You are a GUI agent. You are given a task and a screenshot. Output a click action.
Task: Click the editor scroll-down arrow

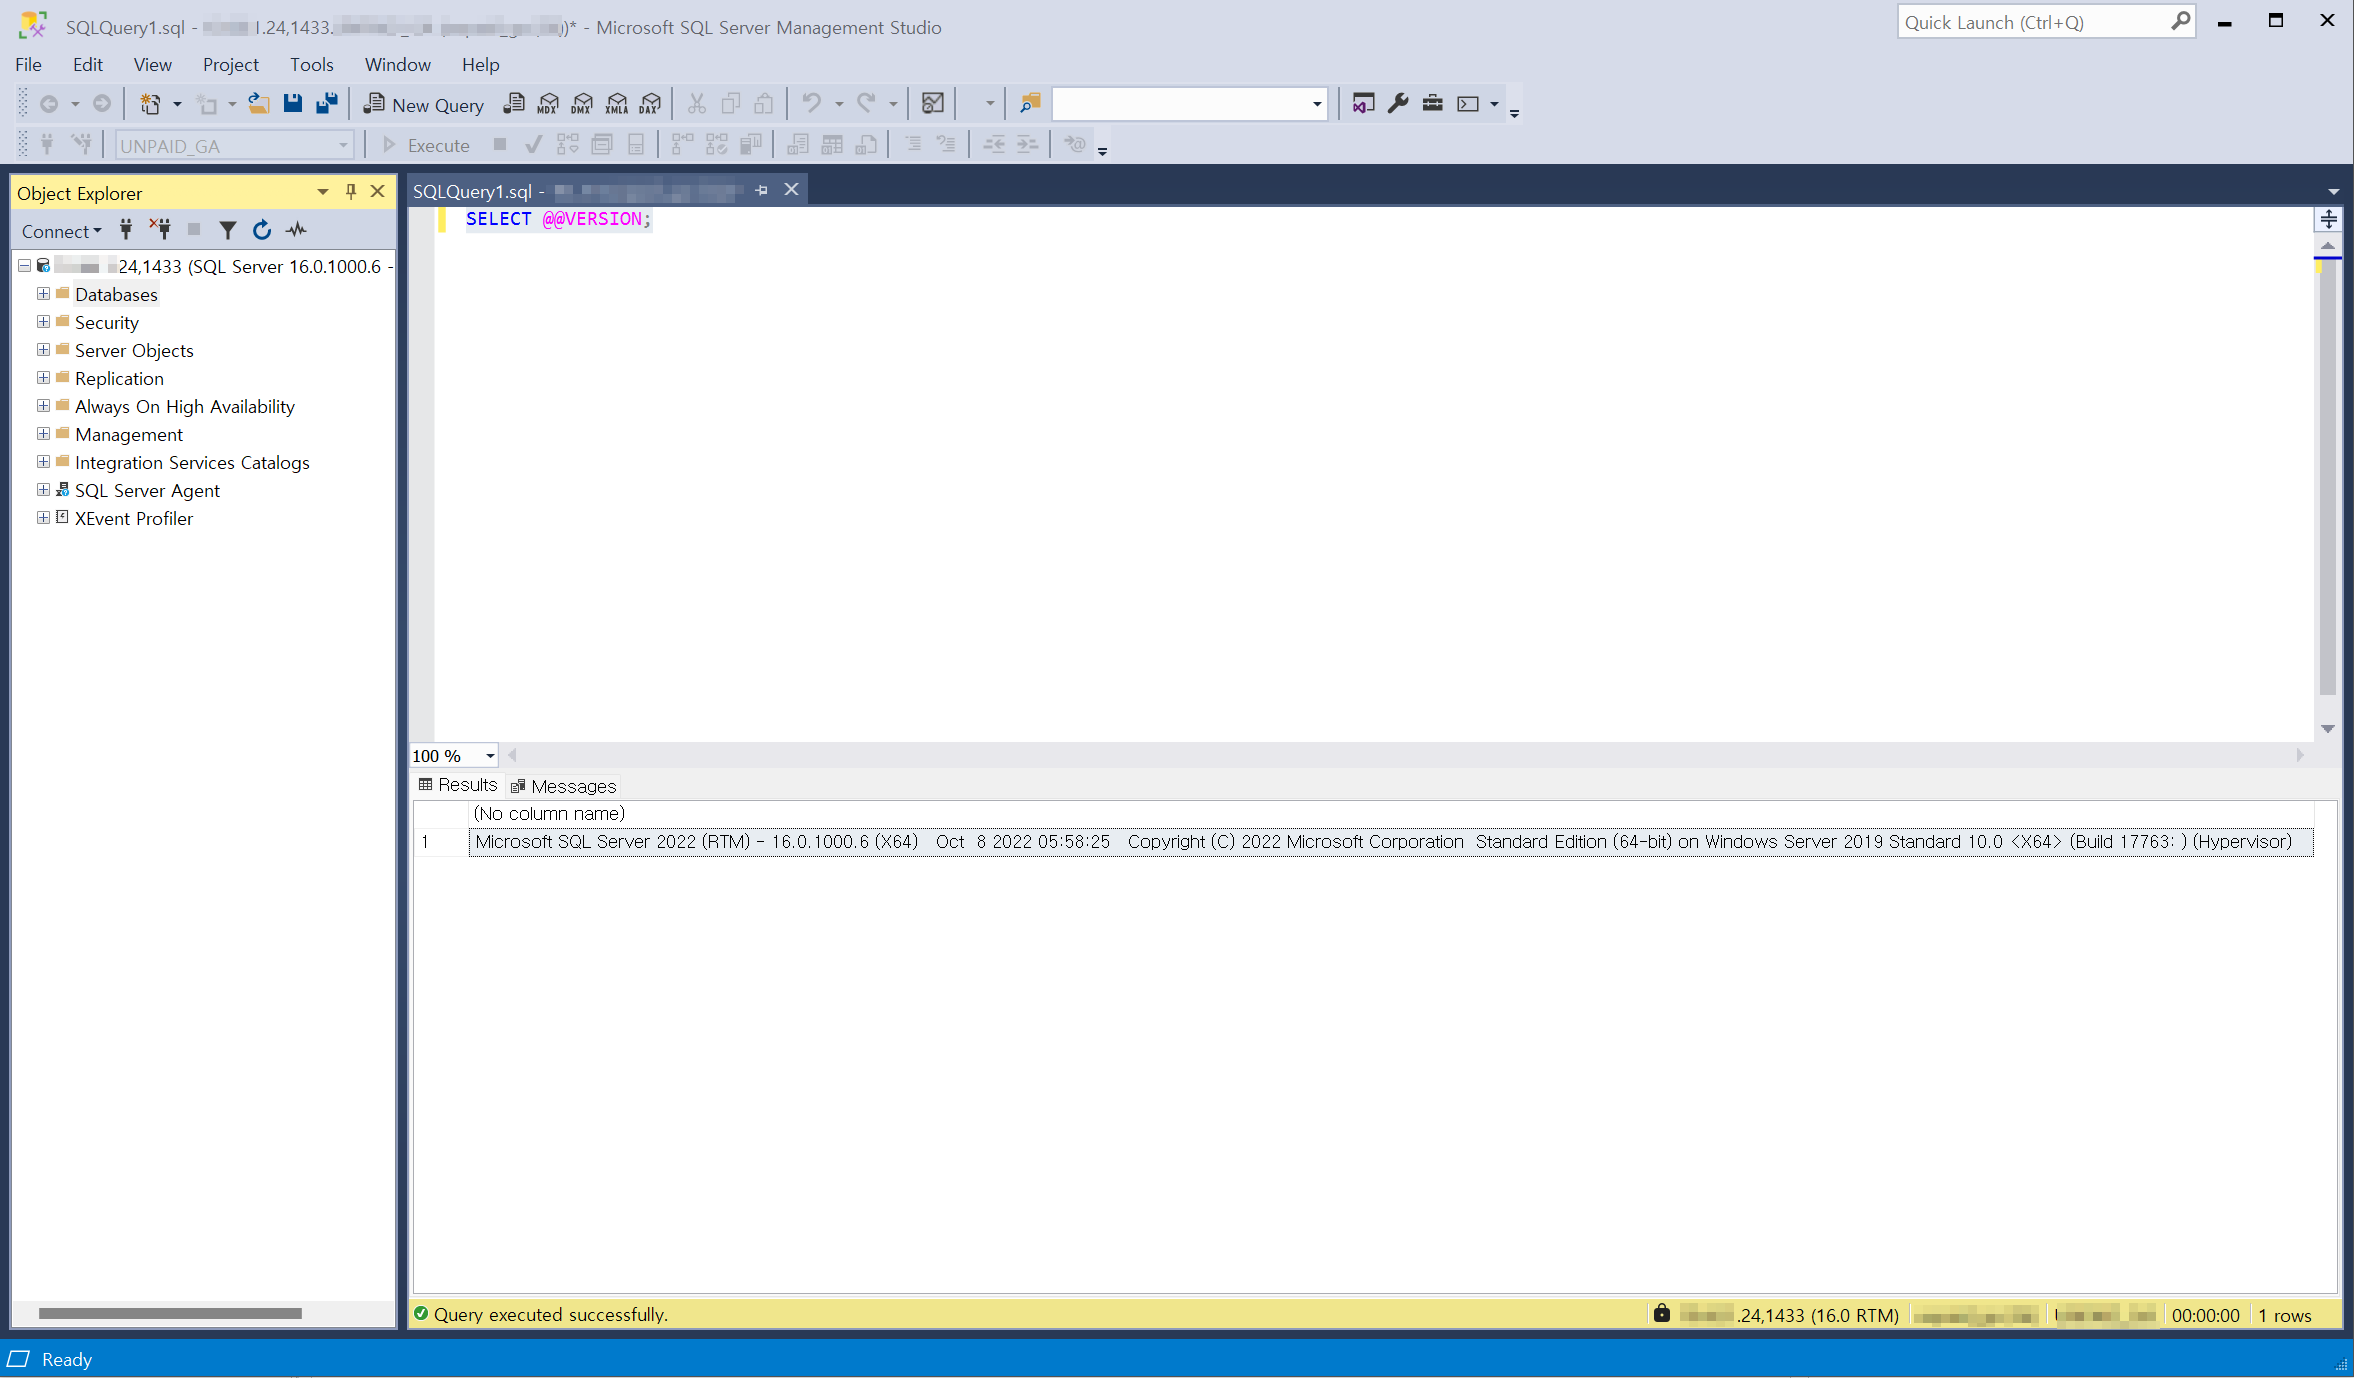click(2328, 729)
